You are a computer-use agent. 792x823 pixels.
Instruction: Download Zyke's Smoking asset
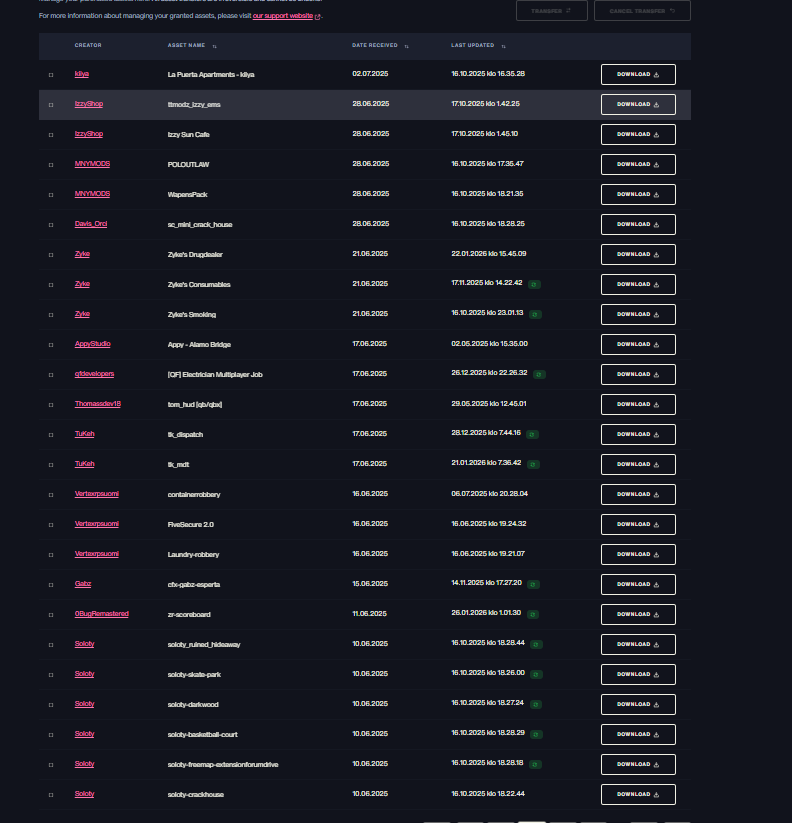pos(638,314)
